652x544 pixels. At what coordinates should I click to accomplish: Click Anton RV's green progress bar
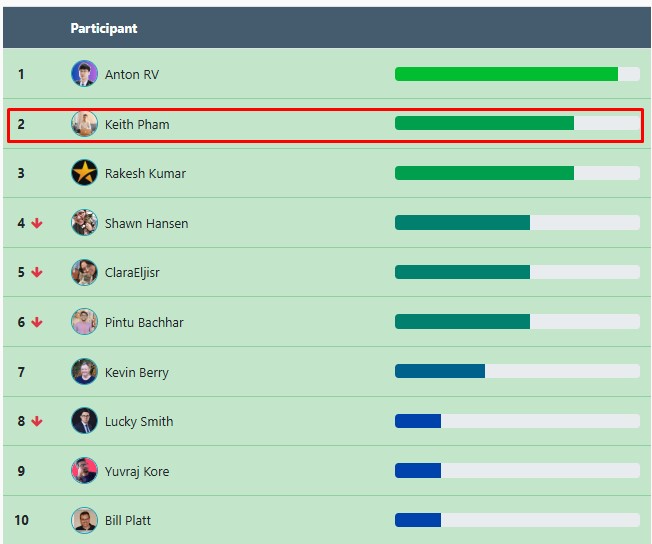(x=506, y=74)
